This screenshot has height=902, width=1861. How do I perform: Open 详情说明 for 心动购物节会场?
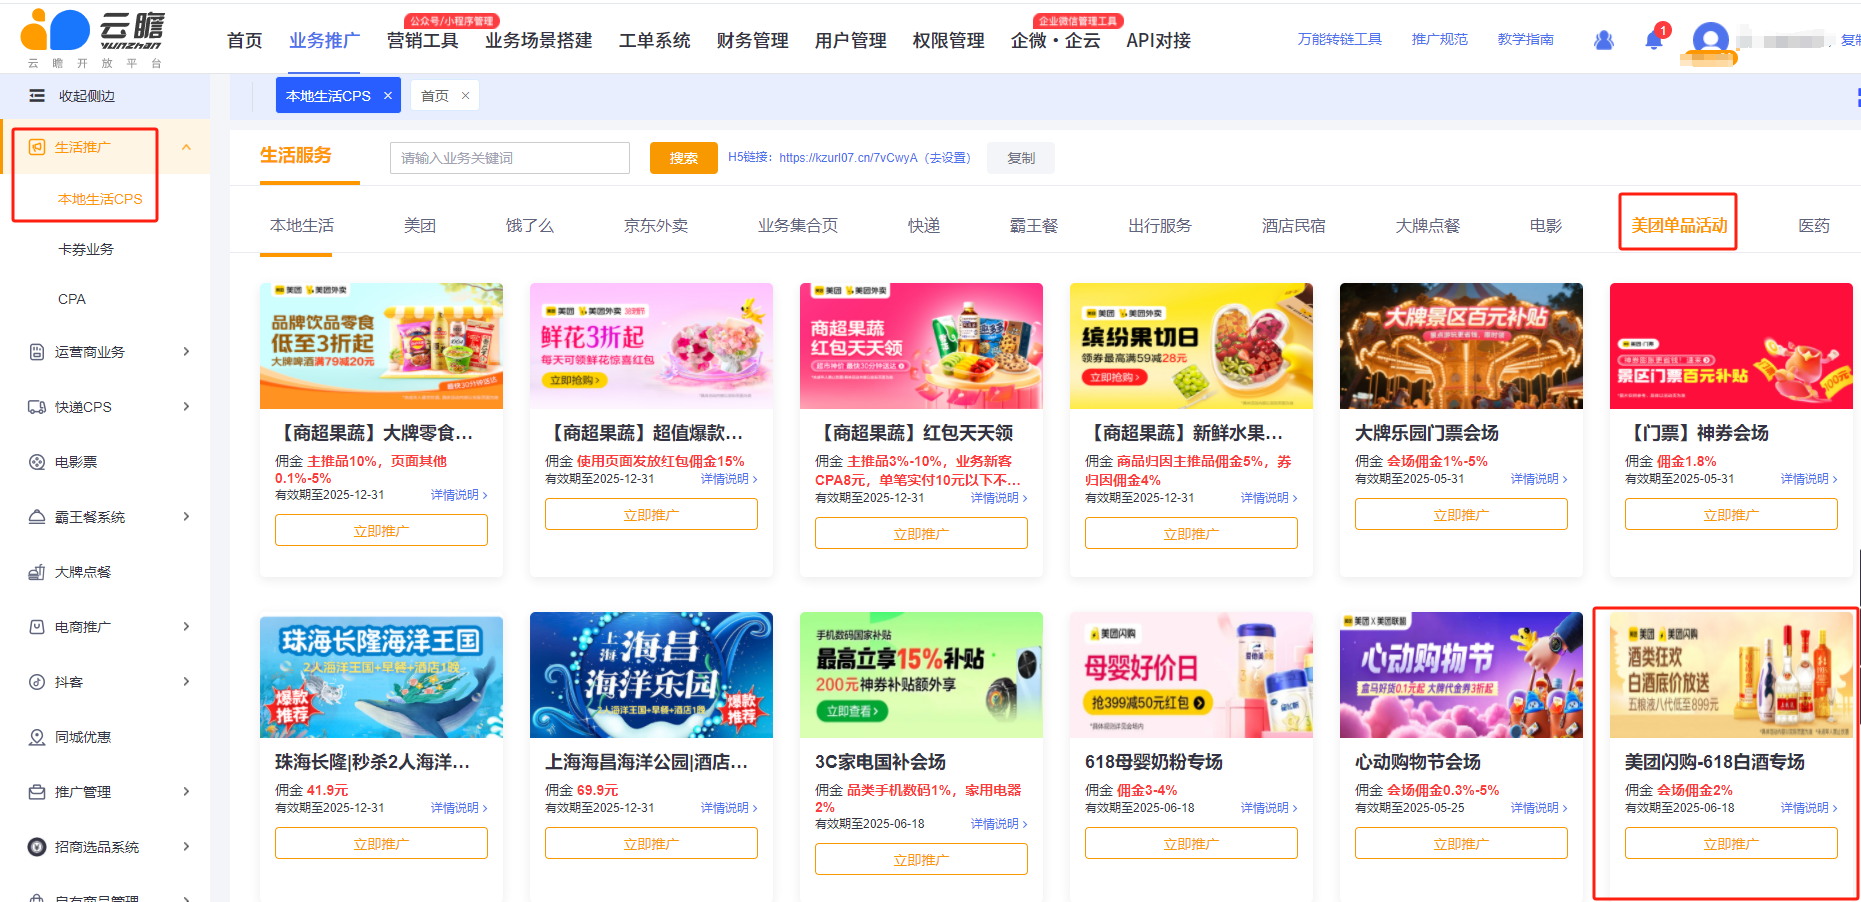(x=1539, y=808)
